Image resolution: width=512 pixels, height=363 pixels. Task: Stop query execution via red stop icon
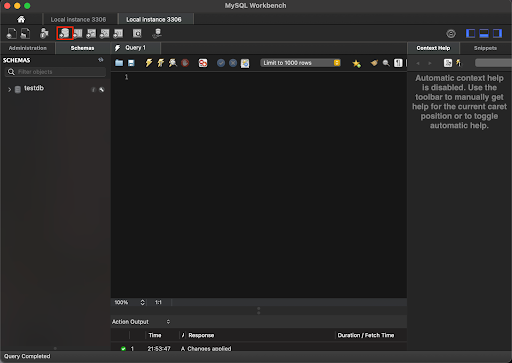pyautogui.click(x=185, y=63)
